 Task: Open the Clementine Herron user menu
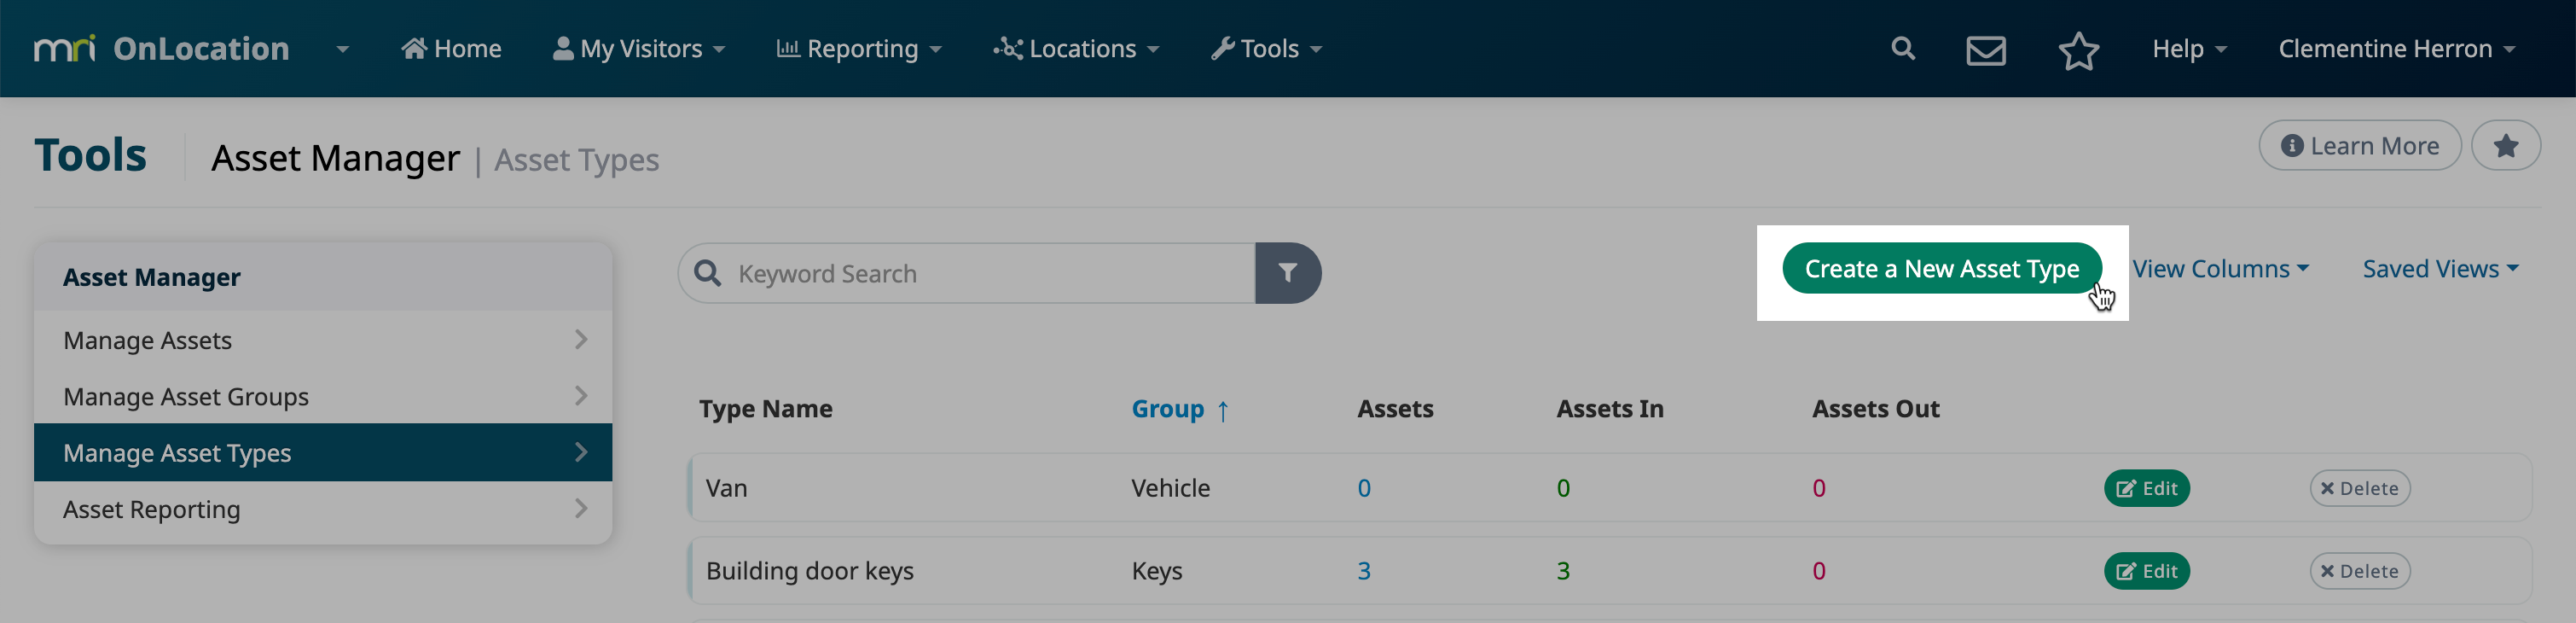pos(2396,48)
